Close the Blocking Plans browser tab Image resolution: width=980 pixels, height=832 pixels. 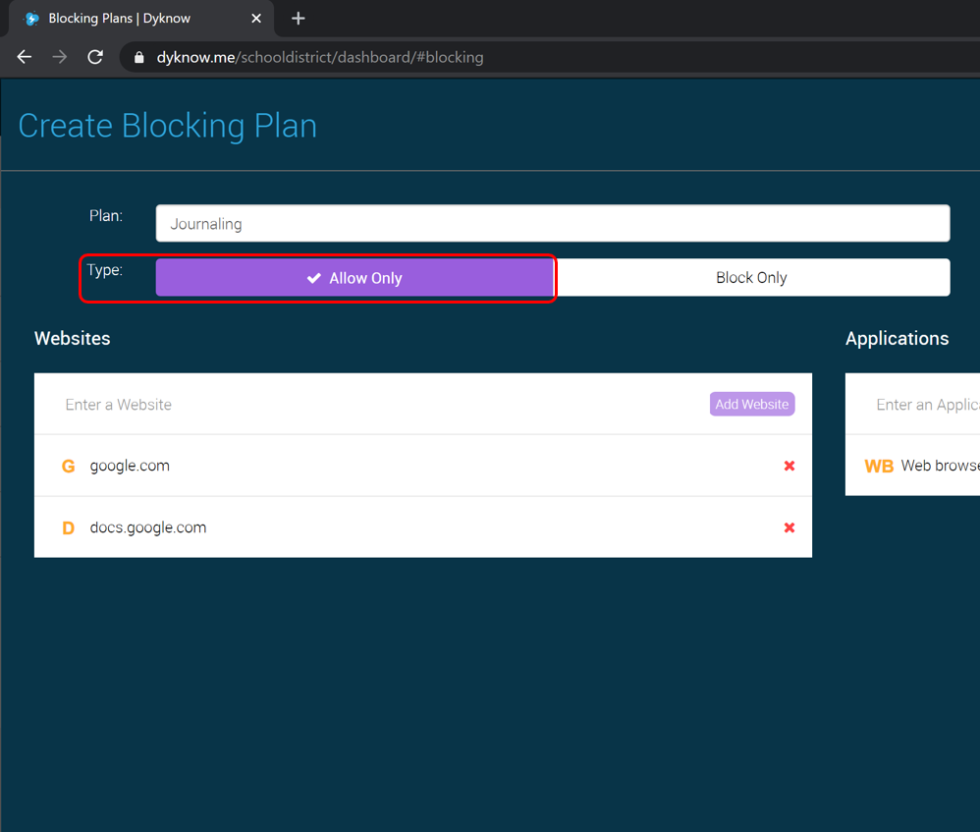click(x=256, y=18)
